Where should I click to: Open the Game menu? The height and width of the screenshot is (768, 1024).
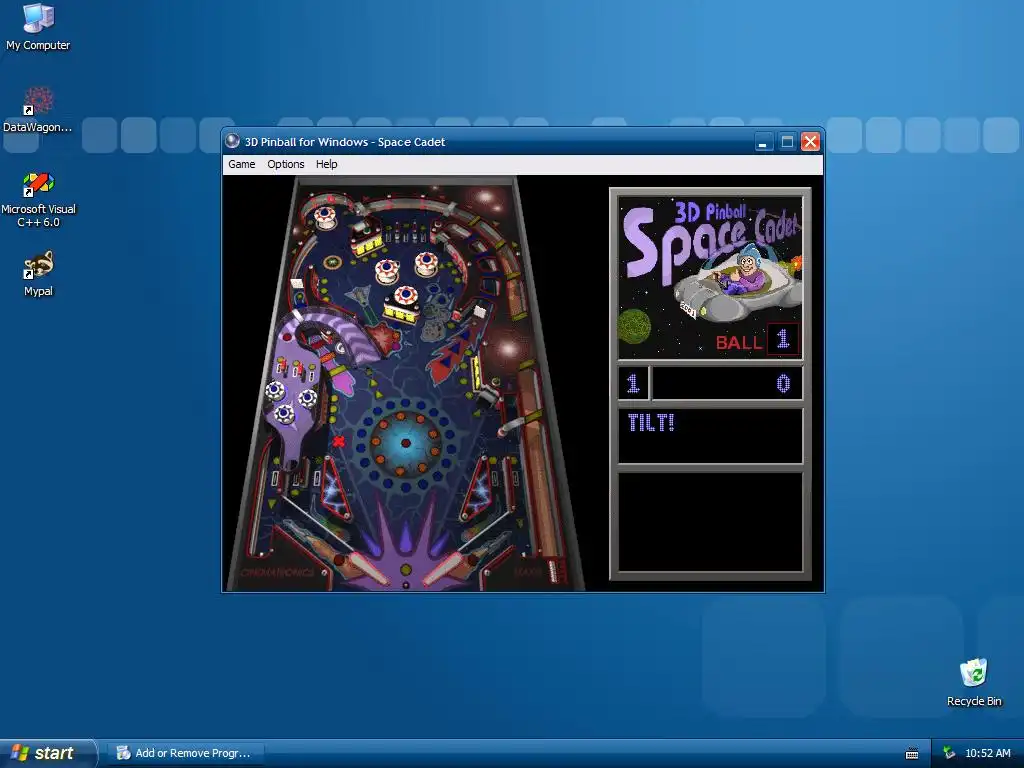coord(242,164)
